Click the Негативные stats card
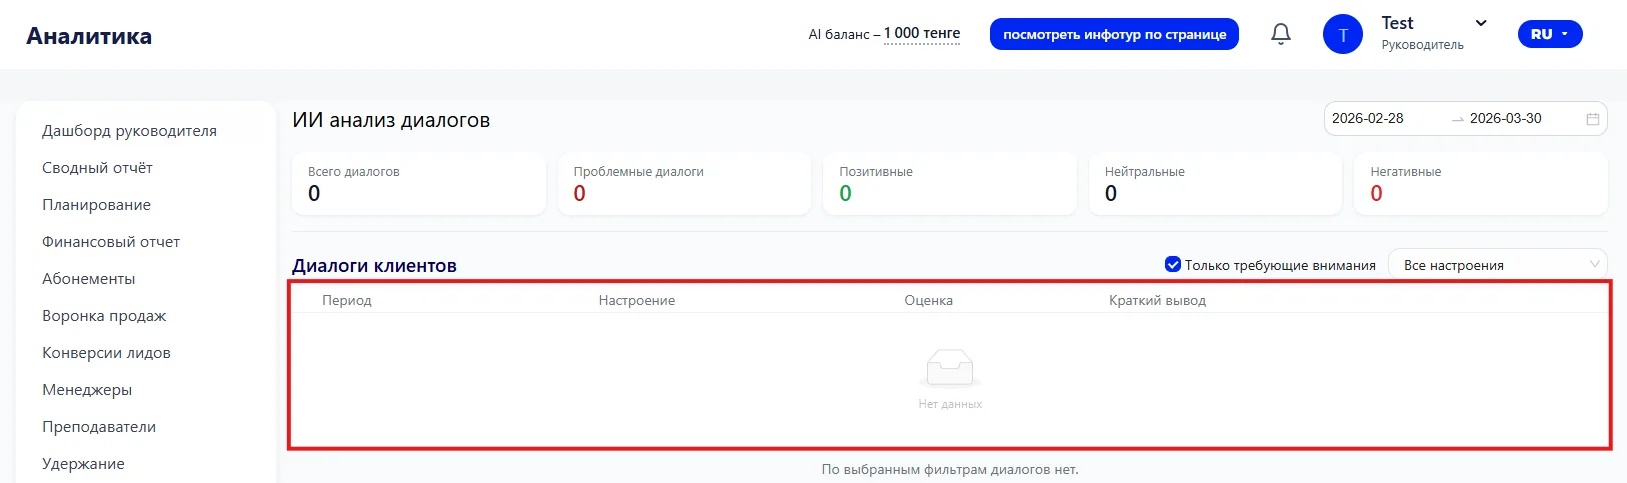Image resolution: width=1627 pixels, height=483 pixels. point(1481,183)
